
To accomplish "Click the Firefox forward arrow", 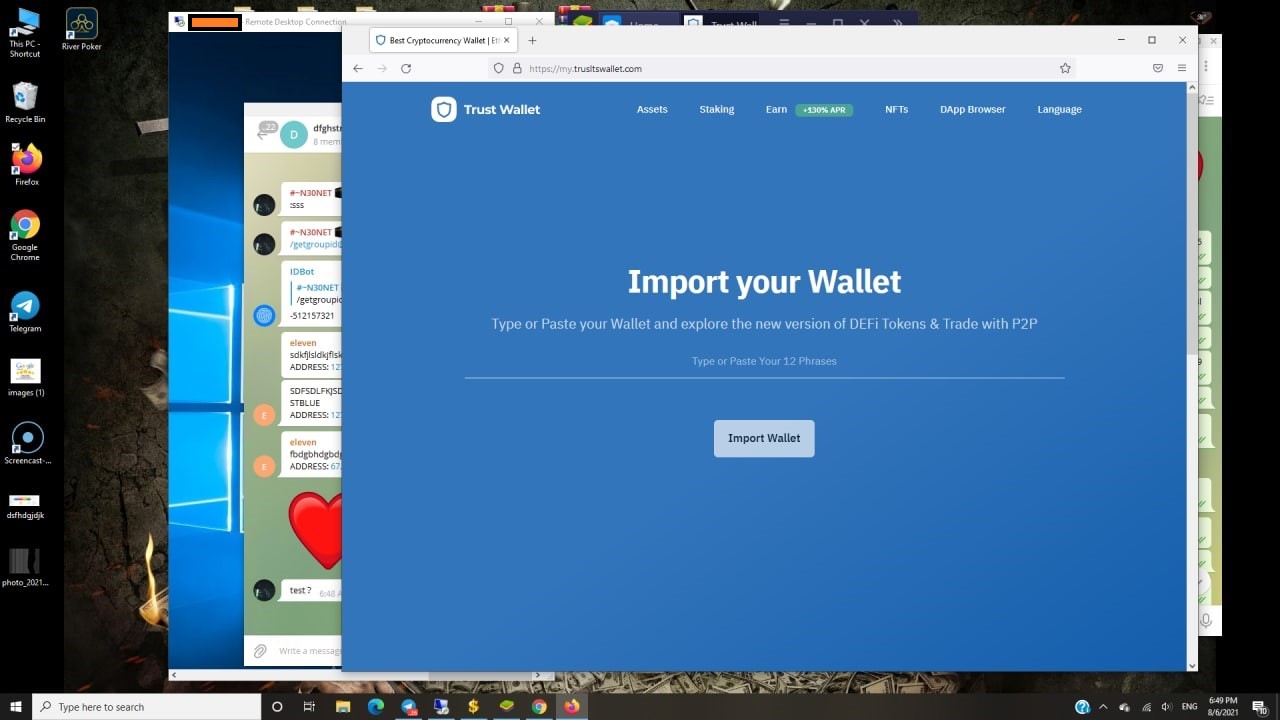I will point(382,68).
